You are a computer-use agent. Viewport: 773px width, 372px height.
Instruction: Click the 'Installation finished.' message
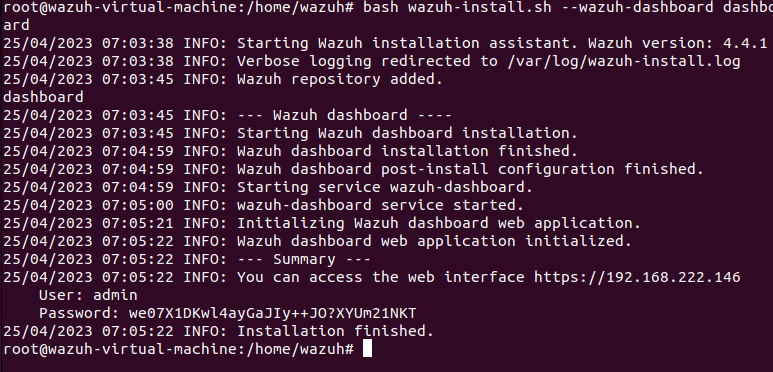click(x=335, y=331)
